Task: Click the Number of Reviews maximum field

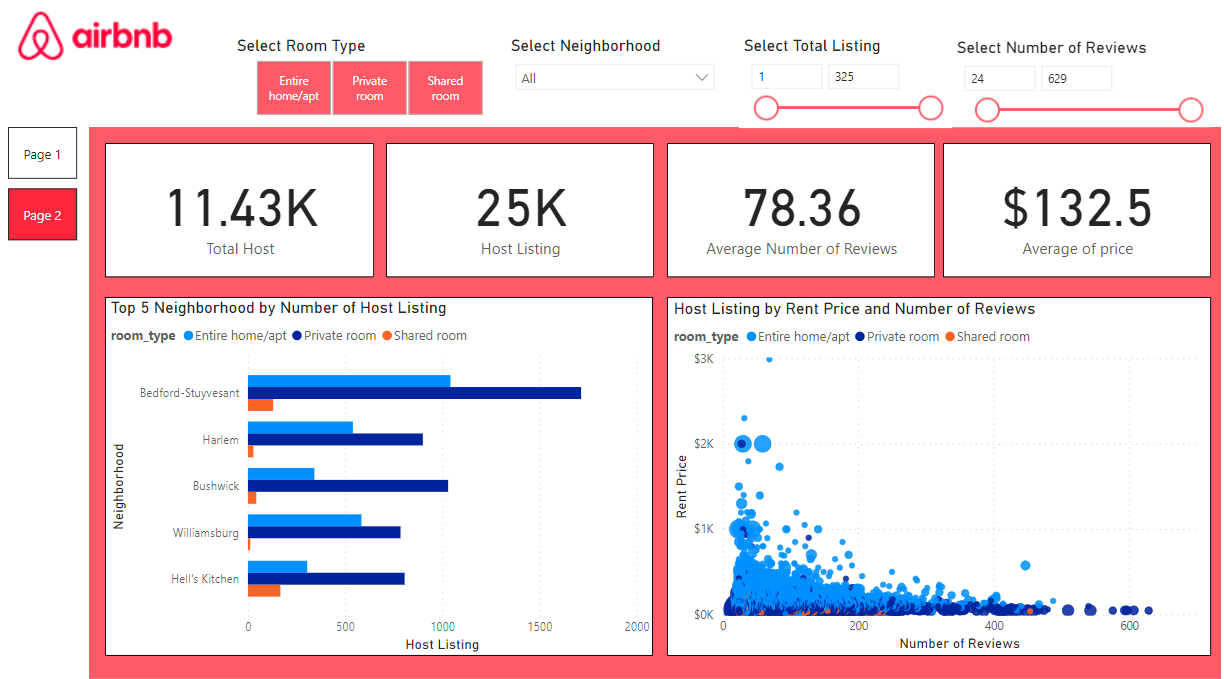Action: 1075,78
